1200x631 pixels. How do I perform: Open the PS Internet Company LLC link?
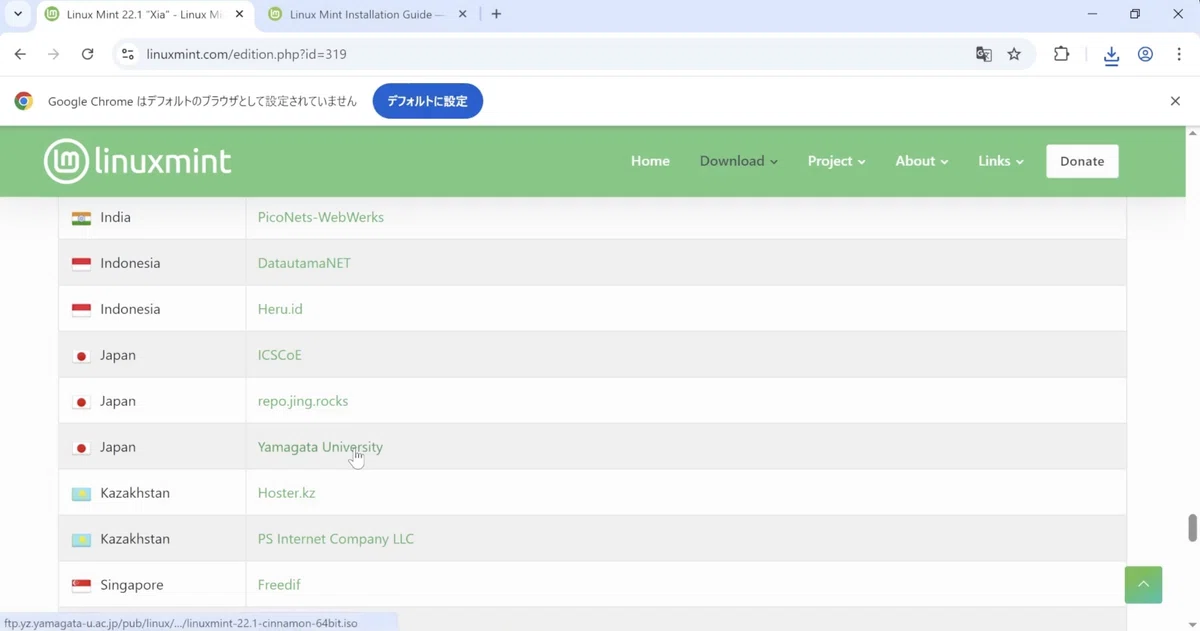(x=335, y=539)
